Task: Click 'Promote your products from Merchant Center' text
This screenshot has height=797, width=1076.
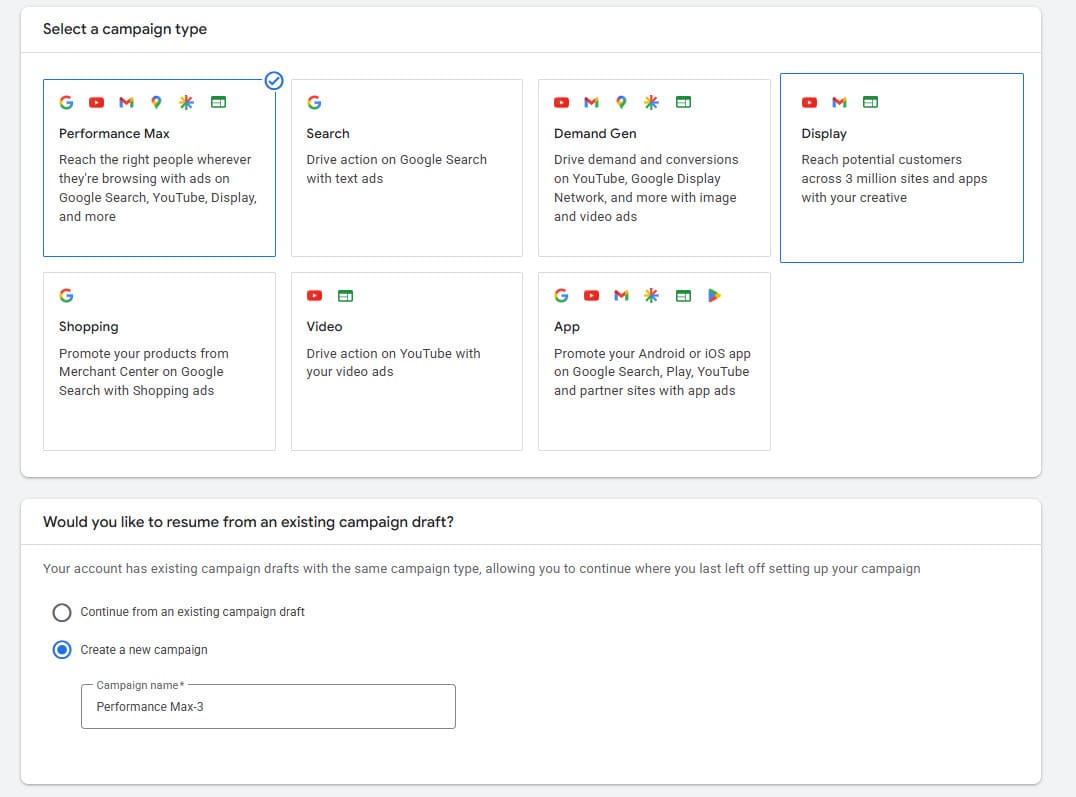Action: click(143, 371)
